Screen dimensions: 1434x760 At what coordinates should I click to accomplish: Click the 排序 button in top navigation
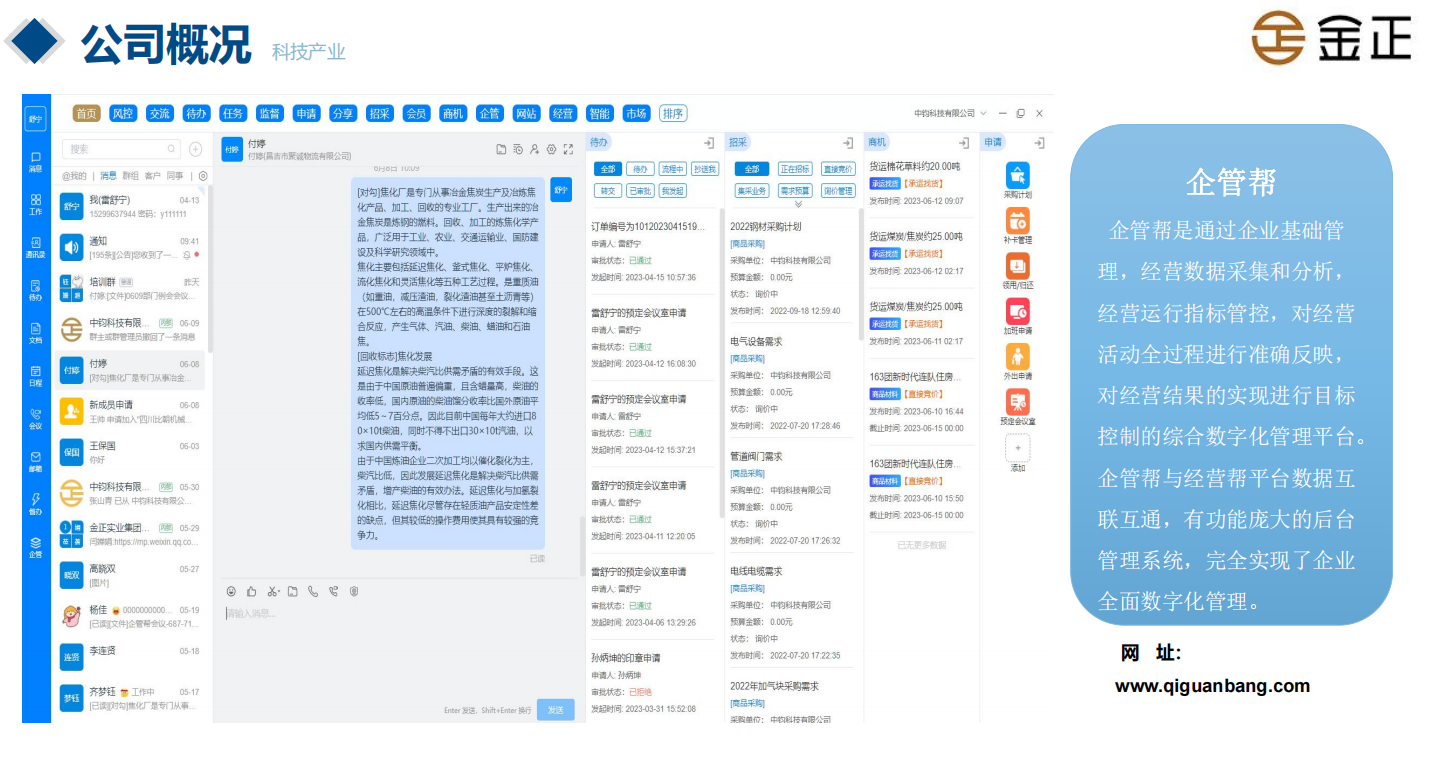(673, 114)
